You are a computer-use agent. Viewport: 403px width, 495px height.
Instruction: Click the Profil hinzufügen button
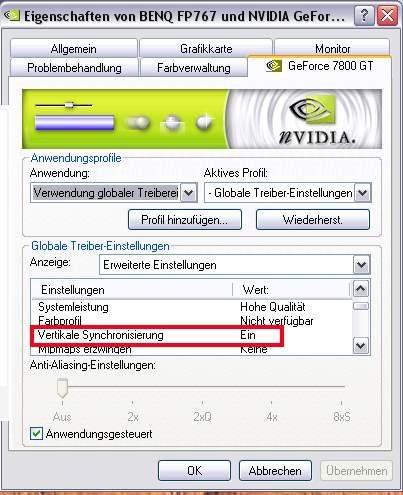185,220
